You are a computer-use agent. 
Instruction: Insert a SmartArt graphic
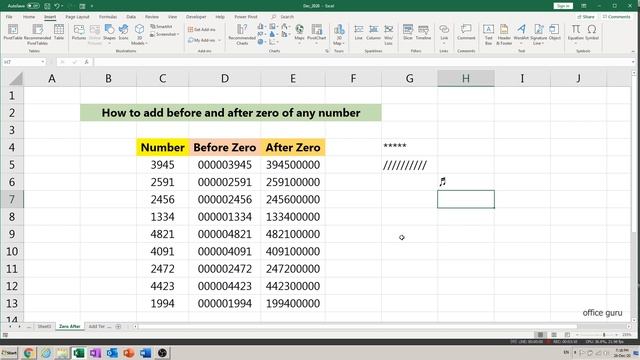click(161, 27)
